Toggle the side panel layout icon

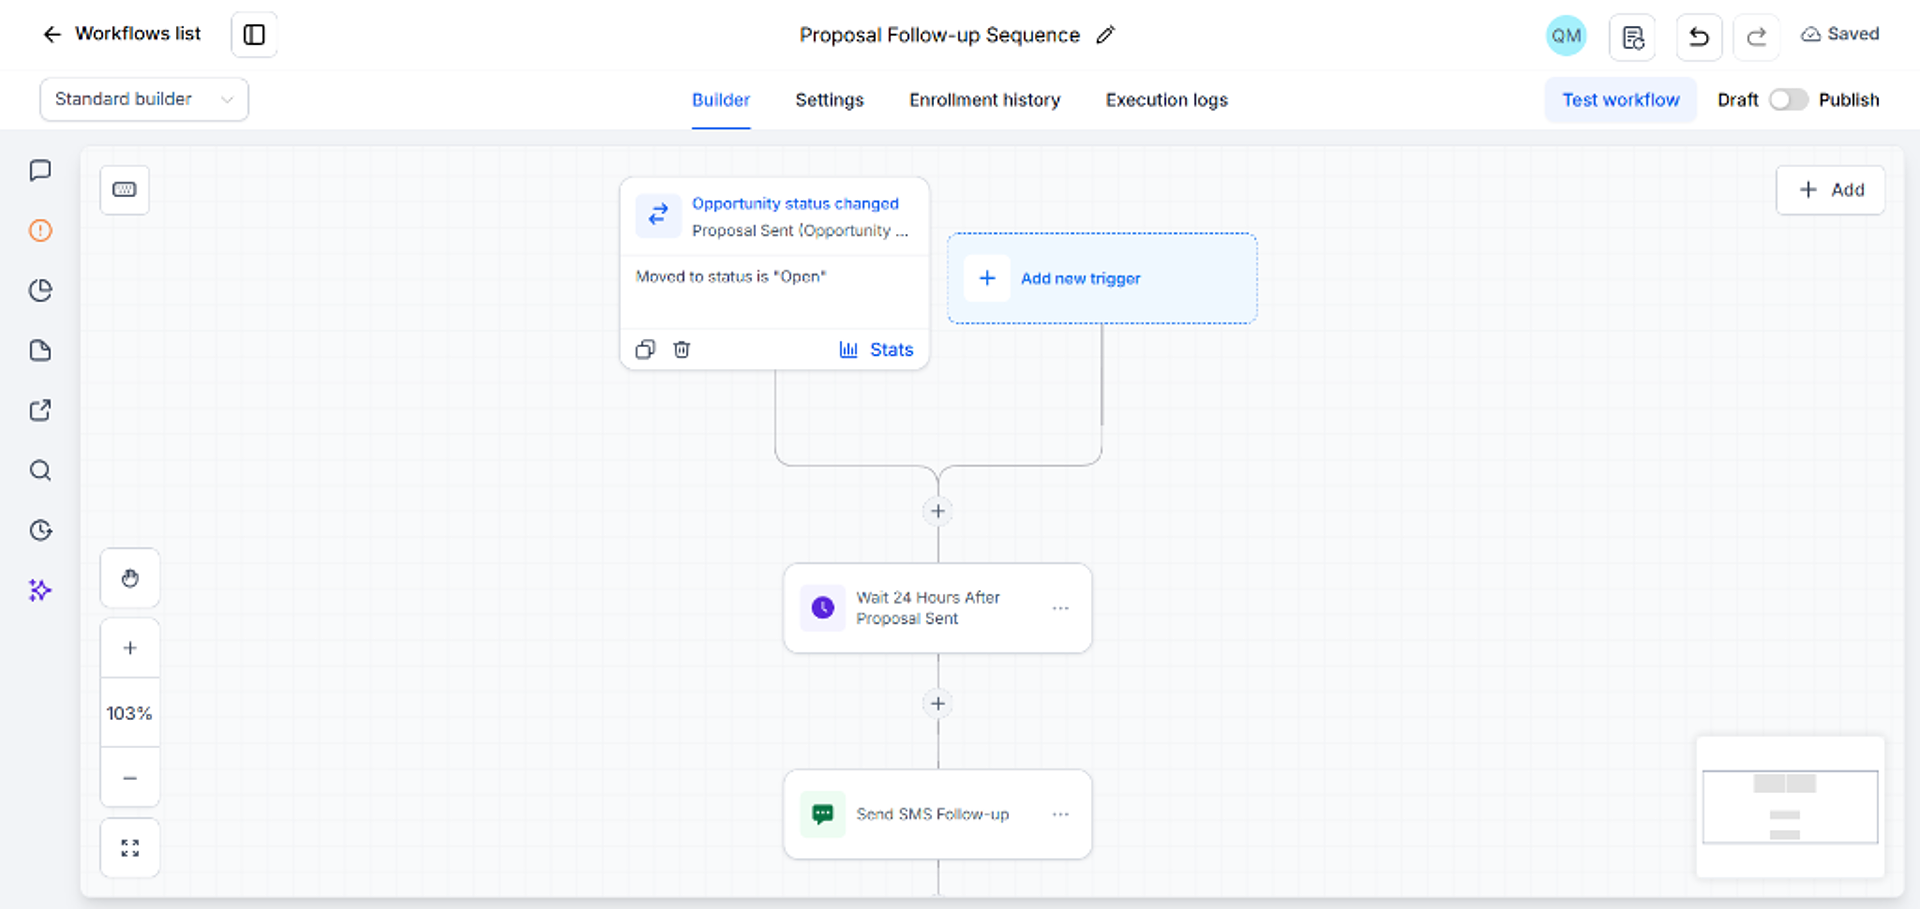[x=254, y=35]
